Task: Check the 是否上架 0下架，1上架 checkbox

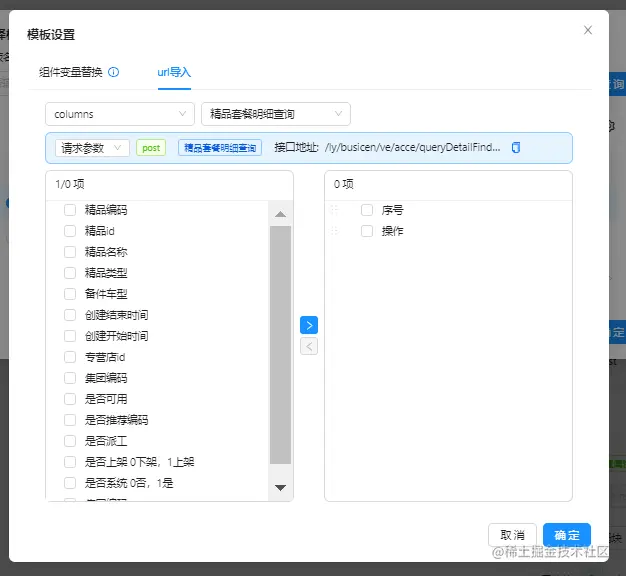Action: click(70, 462)
